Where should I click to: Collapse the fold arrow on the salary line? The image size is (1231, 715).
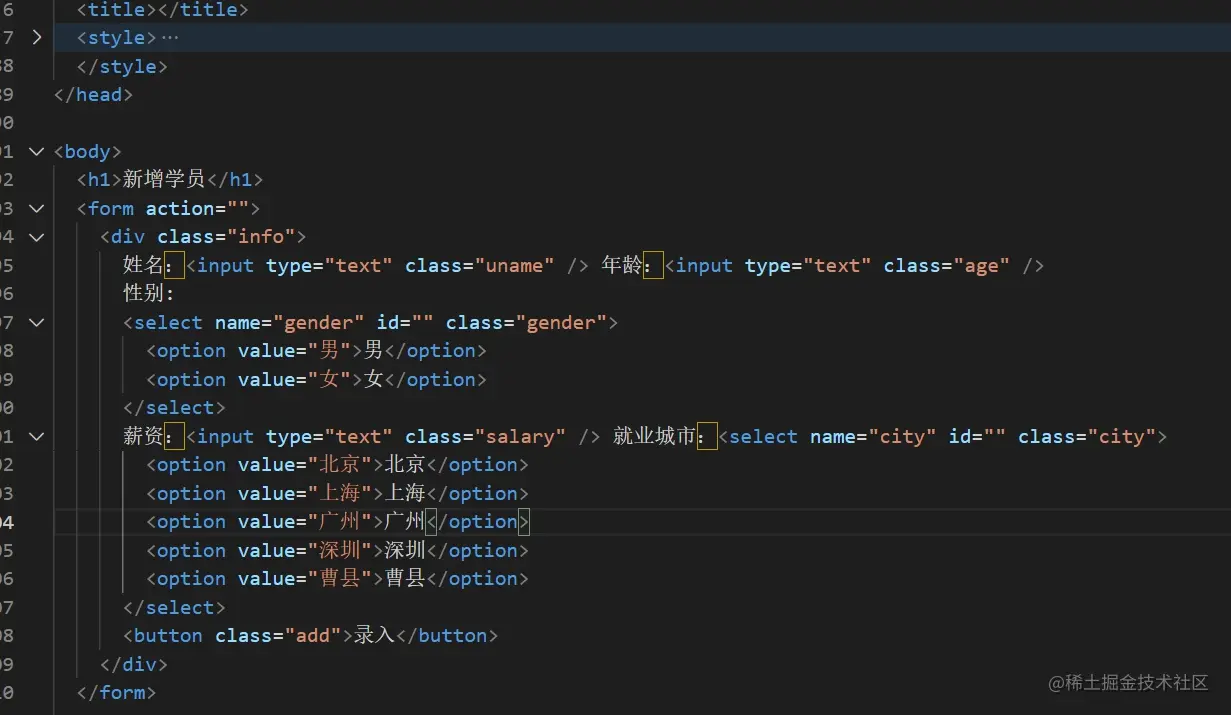click(x=37, y=437)
